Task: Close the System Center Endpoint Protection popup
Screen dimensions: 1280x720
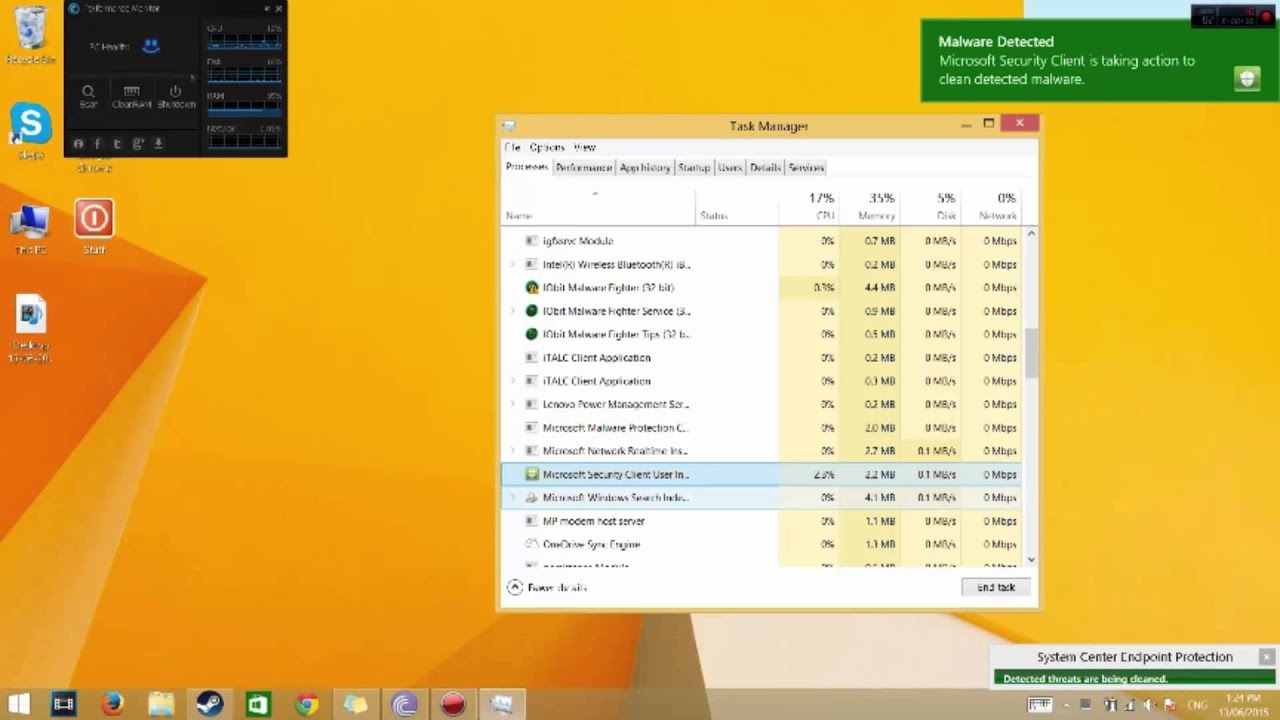Action: click(x=1266, y=657)
